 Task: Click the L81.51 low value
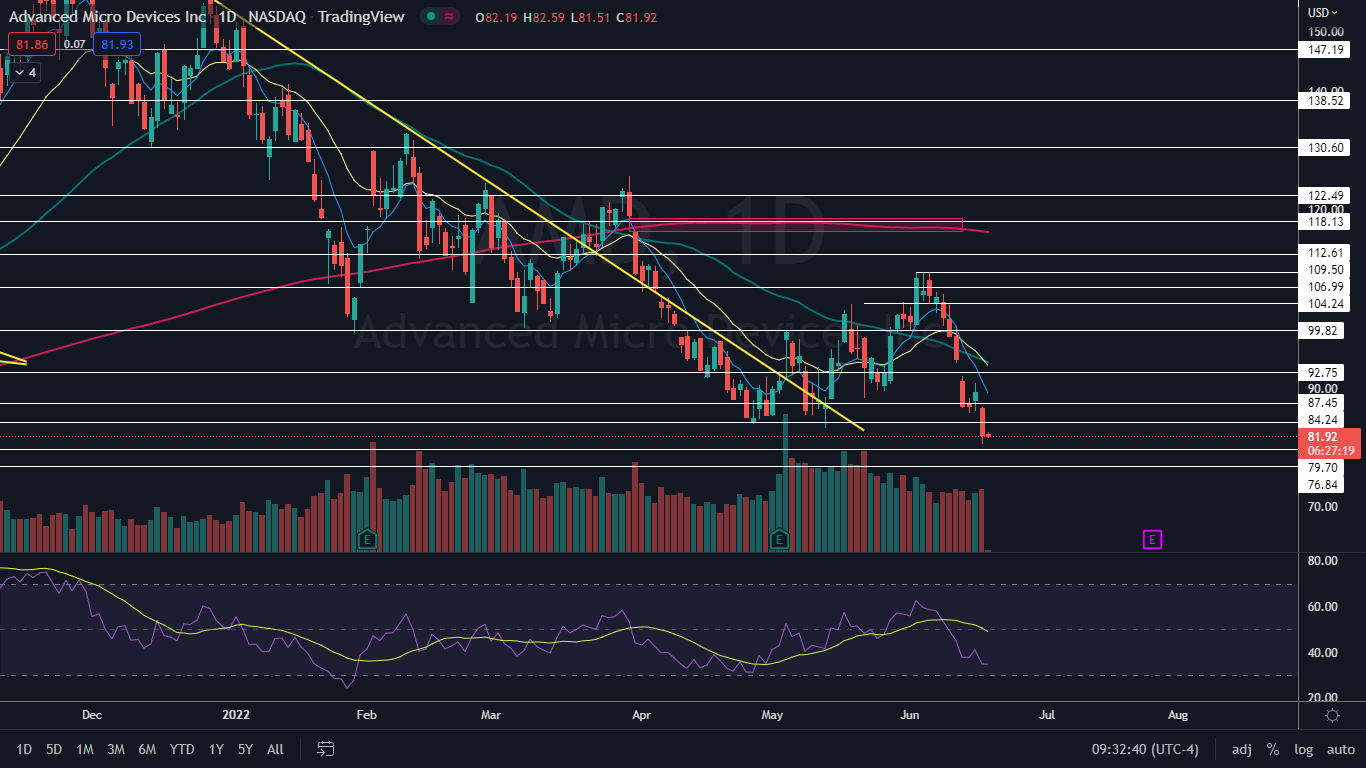point(591,17)
